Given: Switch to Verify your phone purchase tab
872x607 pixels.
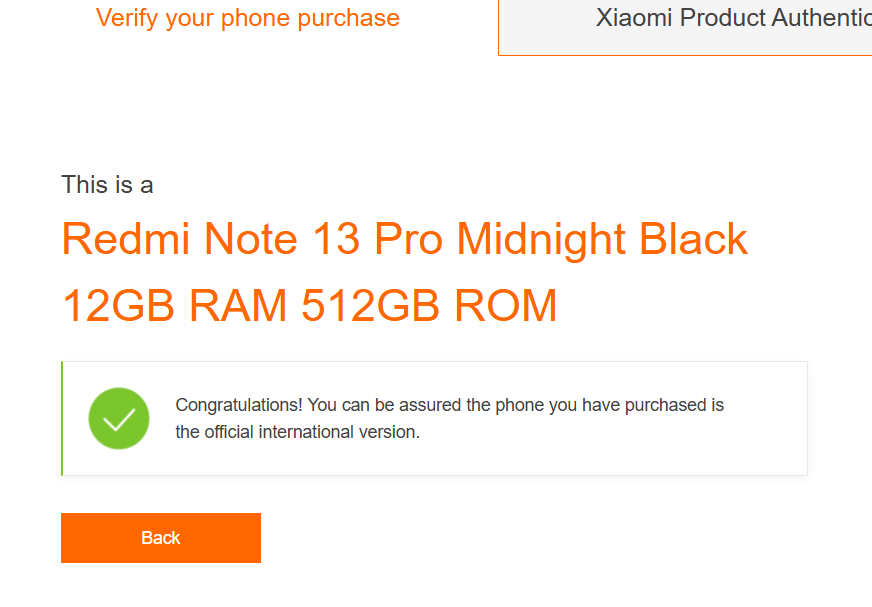Looking at the screenshot, I should (x=247, y=18).
